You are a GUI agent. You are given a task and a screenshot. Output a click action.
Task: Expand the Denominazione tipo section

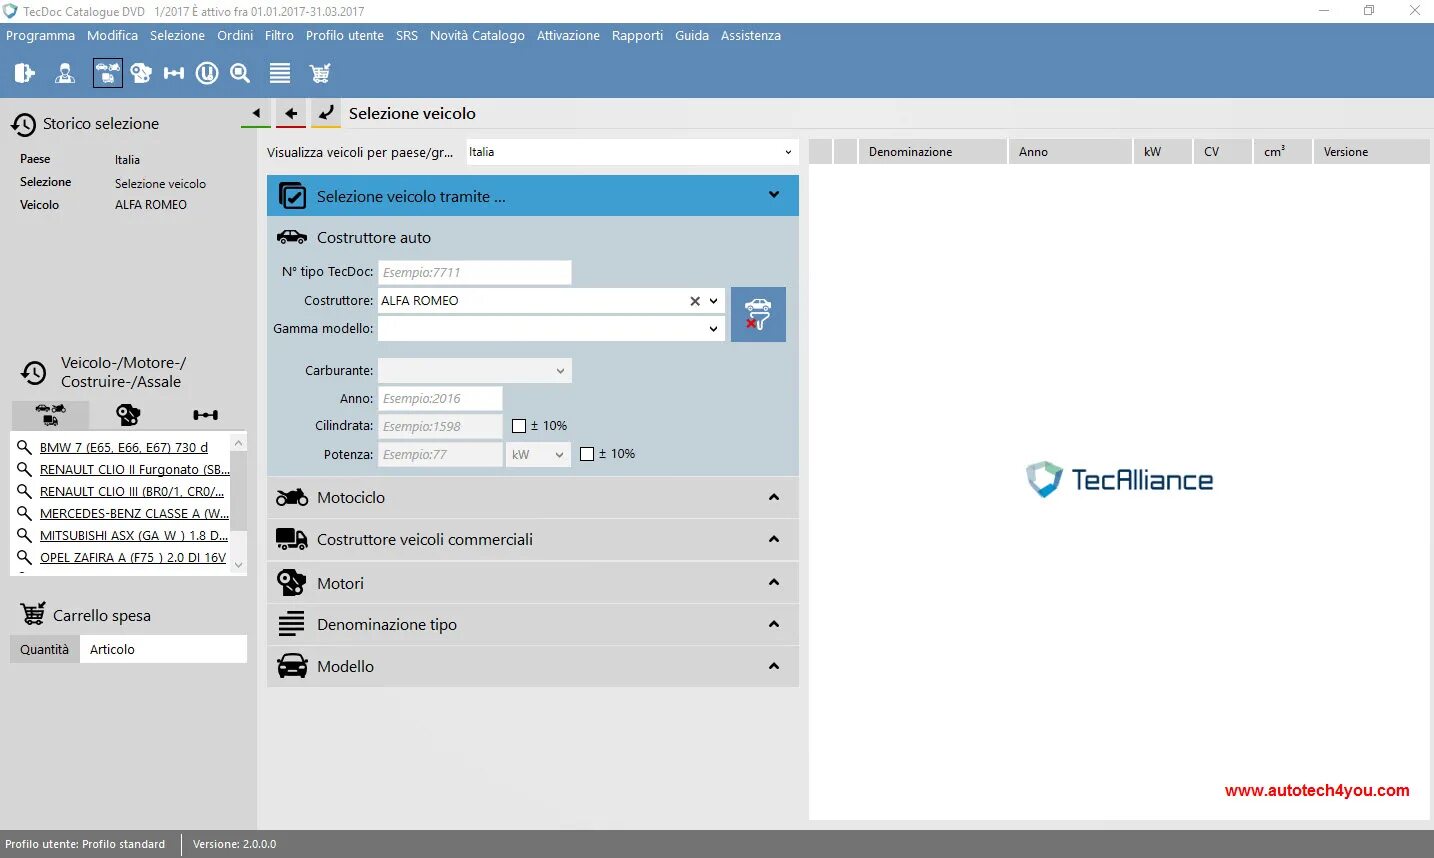coord(773,624)
